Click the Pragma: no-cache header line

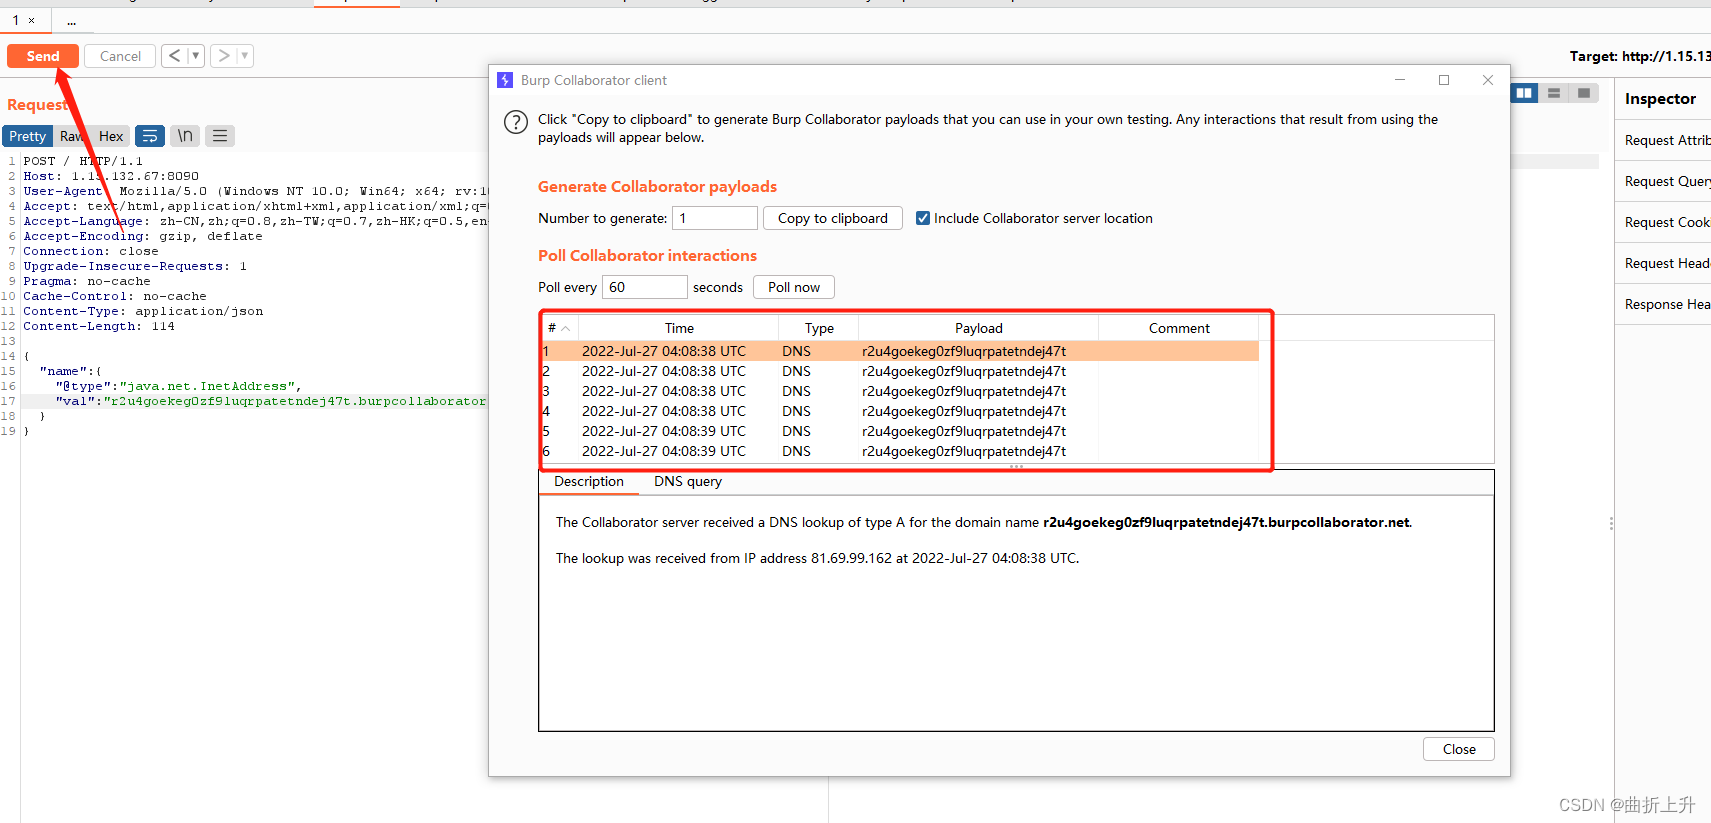point(87,281)
